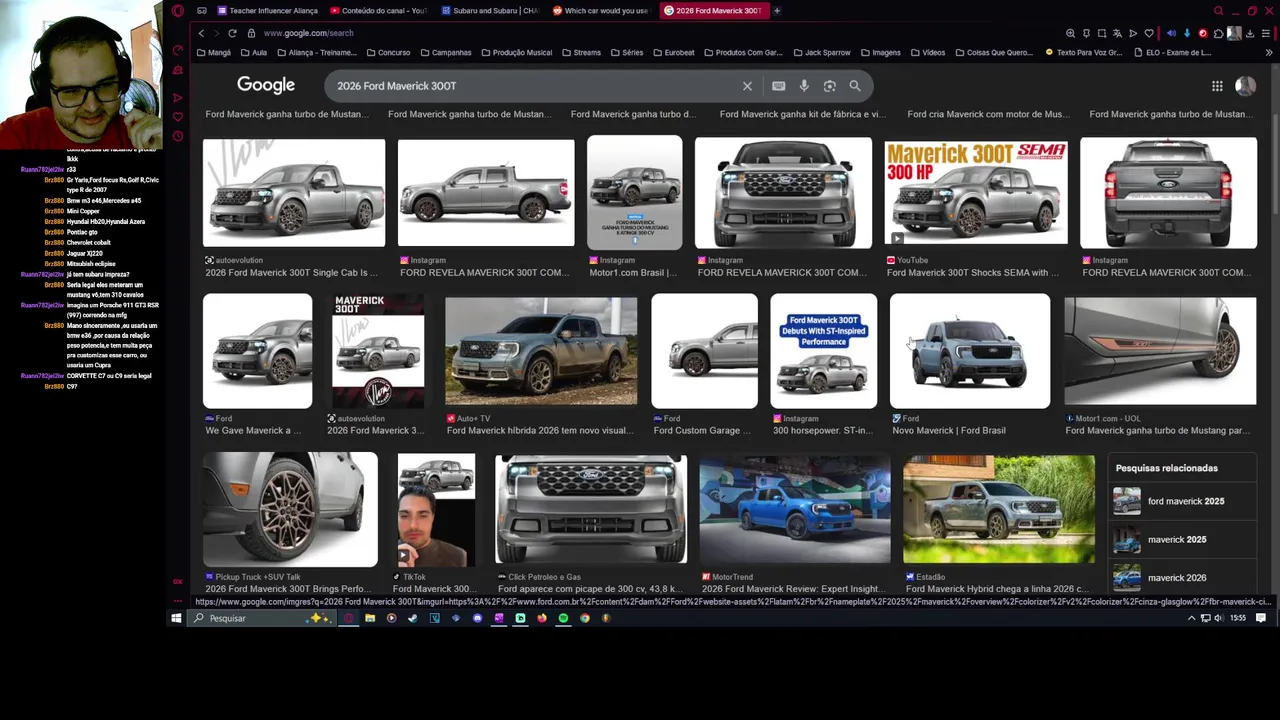The width and height of the screenshot is (1280, 720).
Task: Open the Aula bookmarks folder
Action: (x=254, y=52)
